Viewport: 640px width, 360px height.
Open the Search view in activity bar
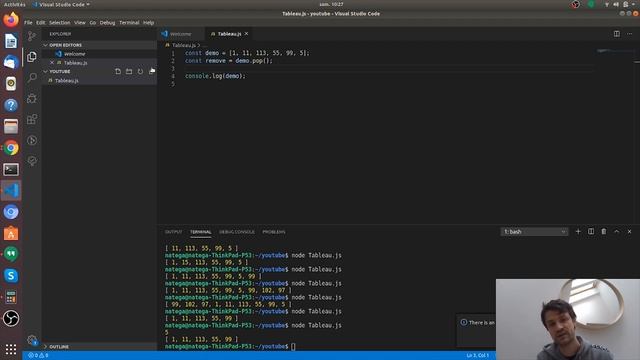tap(32, 78)
